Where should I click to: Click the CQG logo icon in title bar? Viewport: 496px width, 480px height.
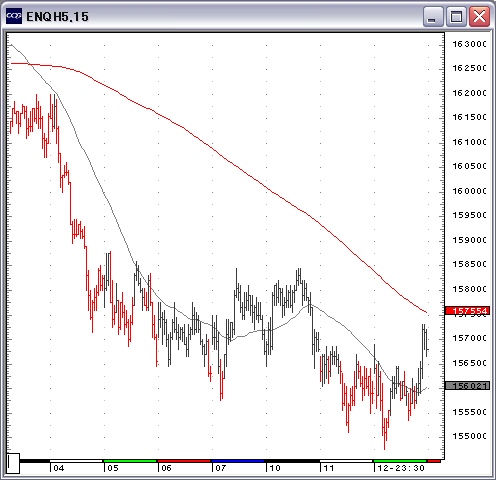point(14,16)
